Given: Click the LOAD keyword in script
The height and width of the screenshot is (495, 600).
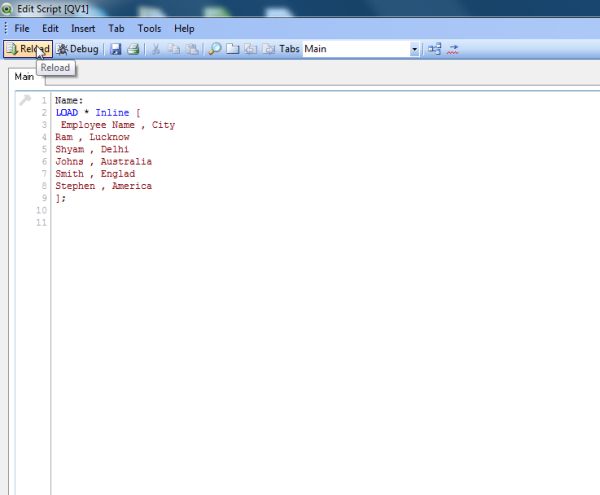Looking at the screenshot, I should [67, 113].
